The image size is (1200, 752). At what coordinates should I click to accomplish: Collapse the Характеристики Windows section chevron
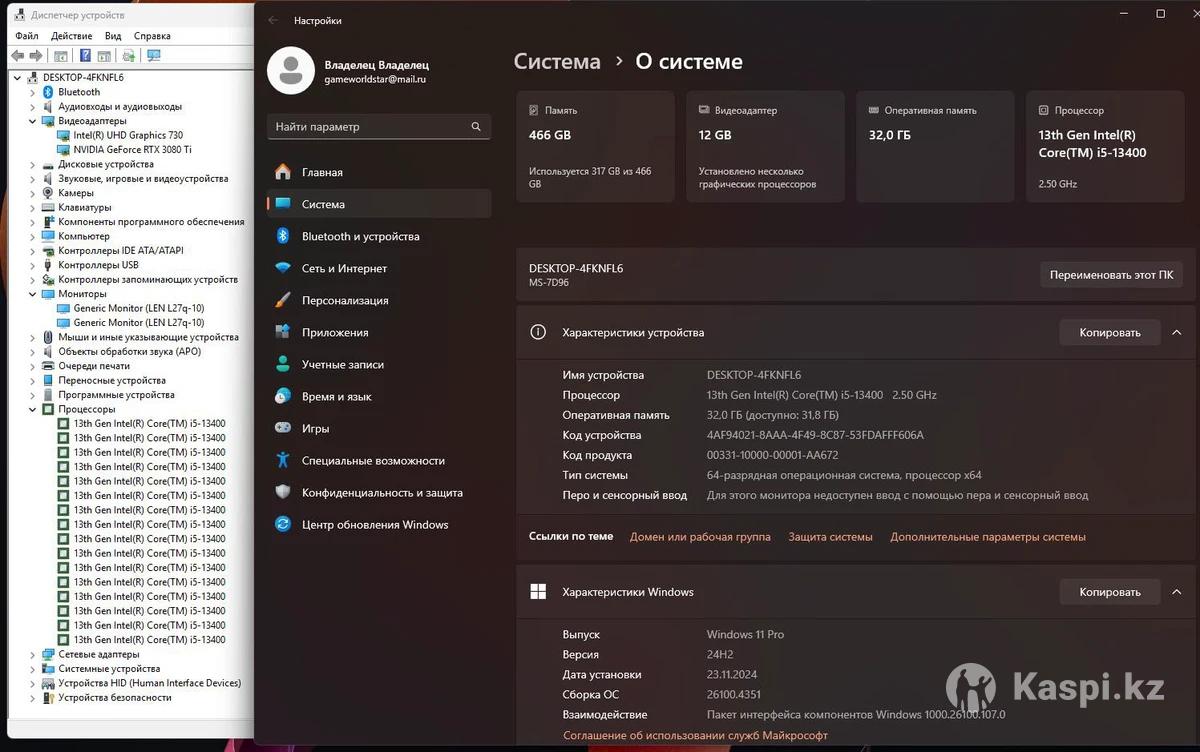tap(1177, 592)
